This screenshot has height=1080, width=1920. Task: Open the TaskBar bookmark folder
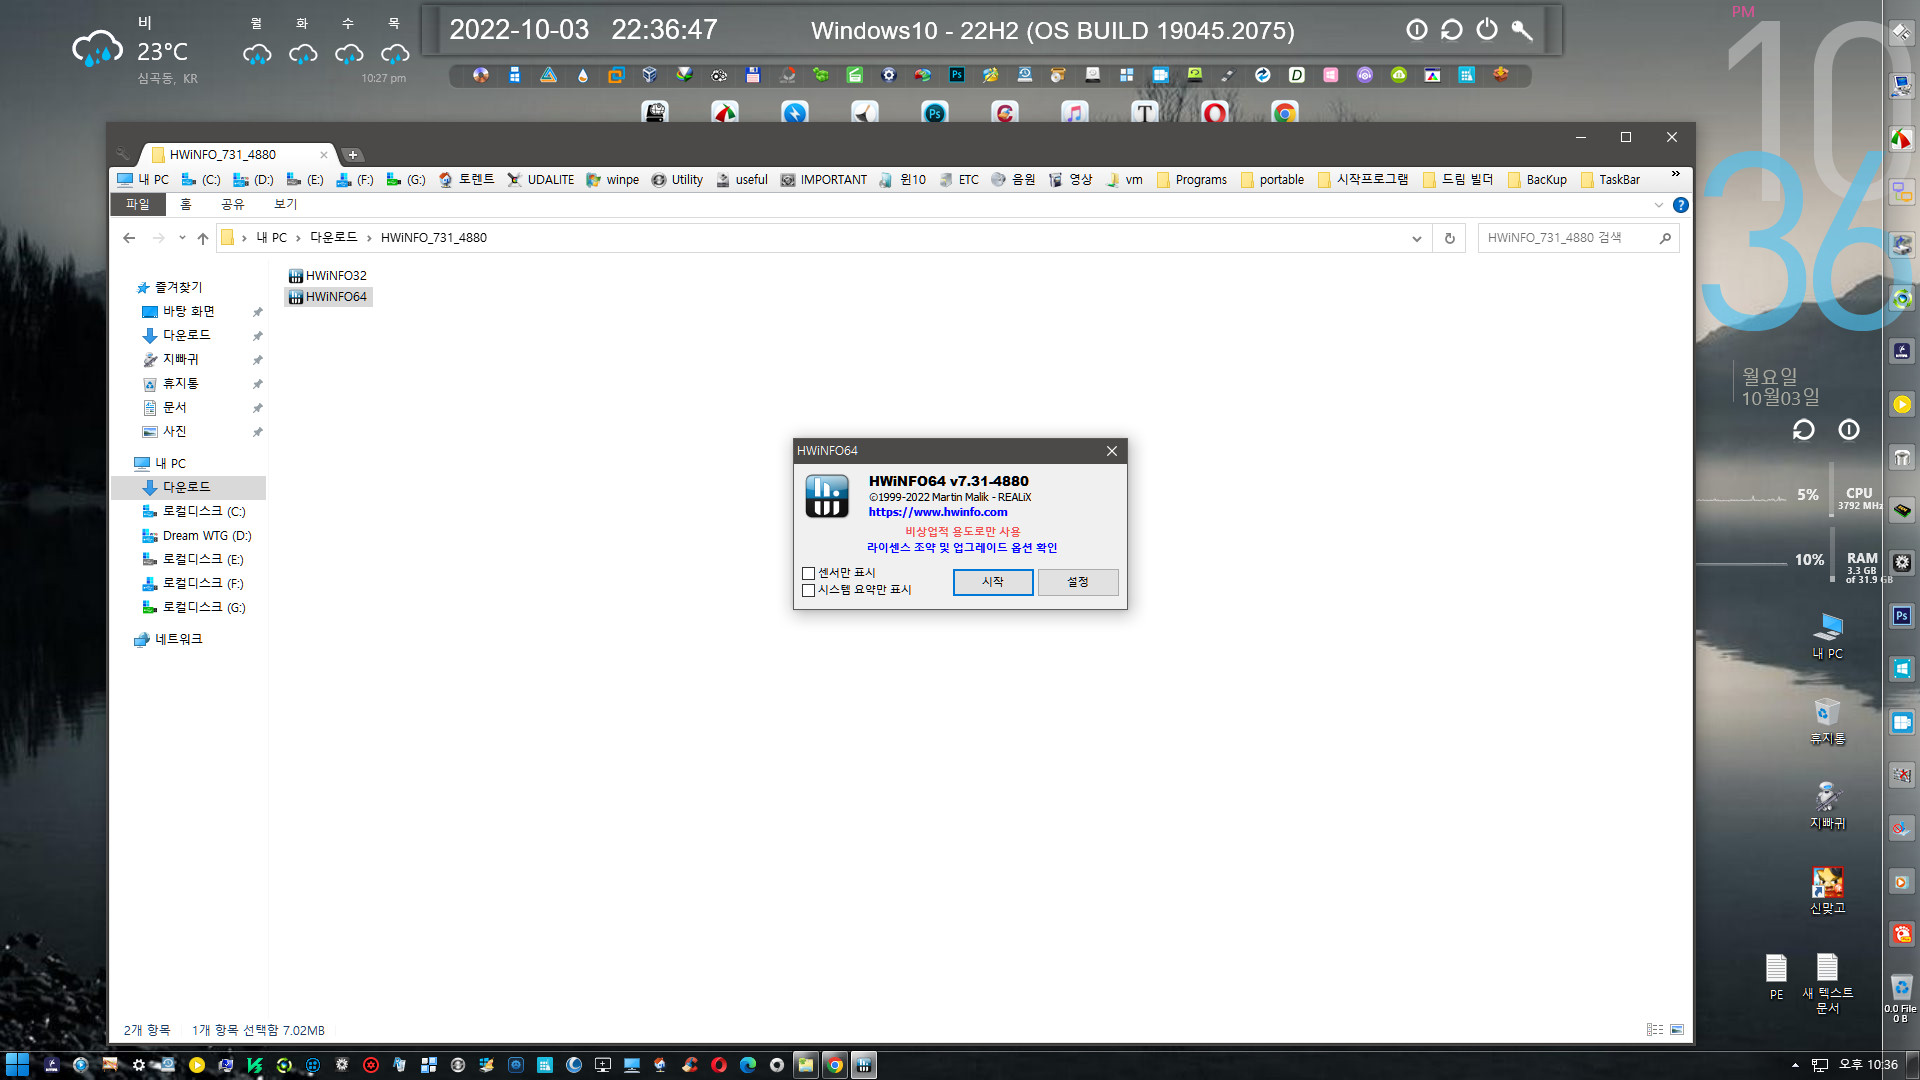(x=1610, y=180)
